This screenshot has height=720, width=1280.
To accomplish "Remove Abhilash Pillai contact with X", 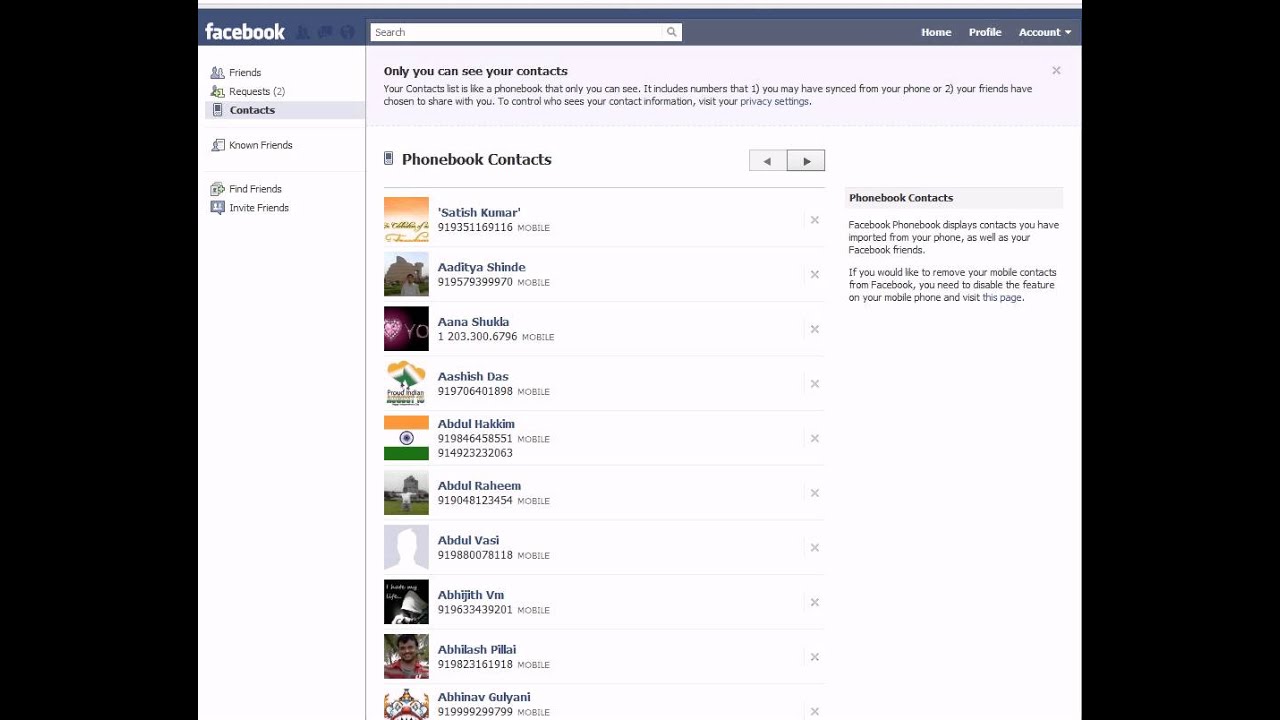I will tap(815, 657).
